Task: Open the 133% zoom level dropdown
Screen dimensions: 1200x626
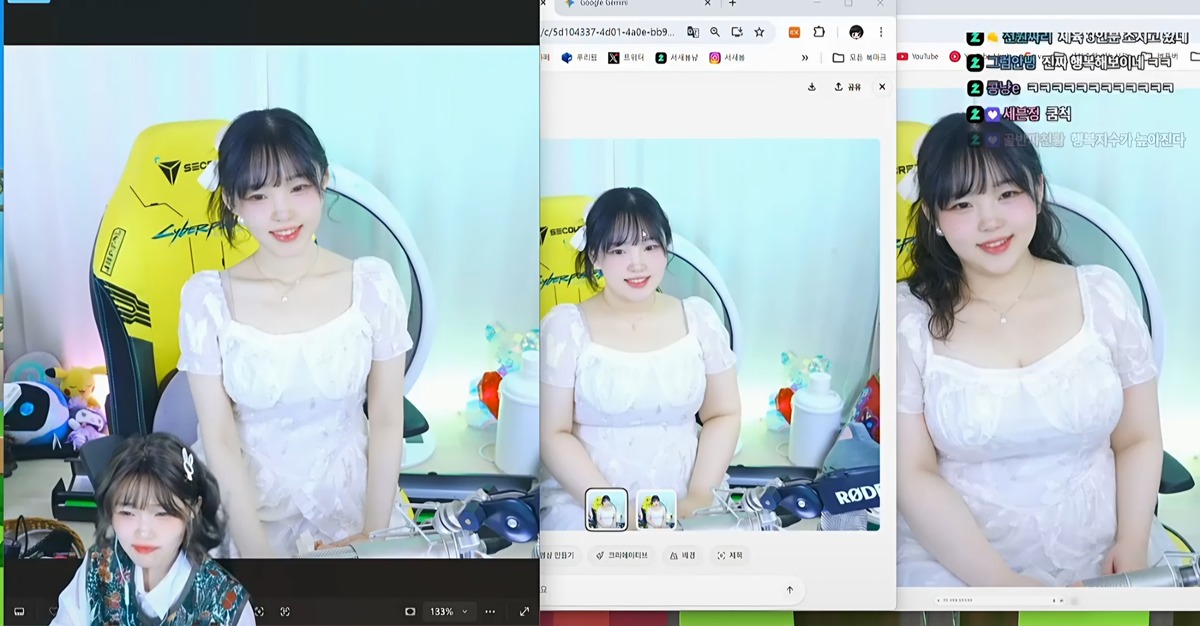Action: point(448,611)
